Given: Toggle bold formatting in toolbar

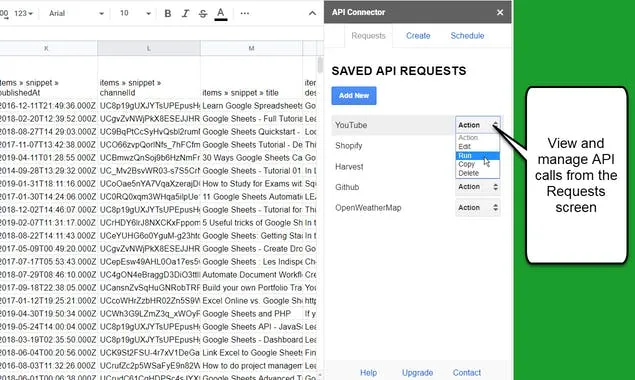Looking at the screenshot, I should click(x=168, y=13).
